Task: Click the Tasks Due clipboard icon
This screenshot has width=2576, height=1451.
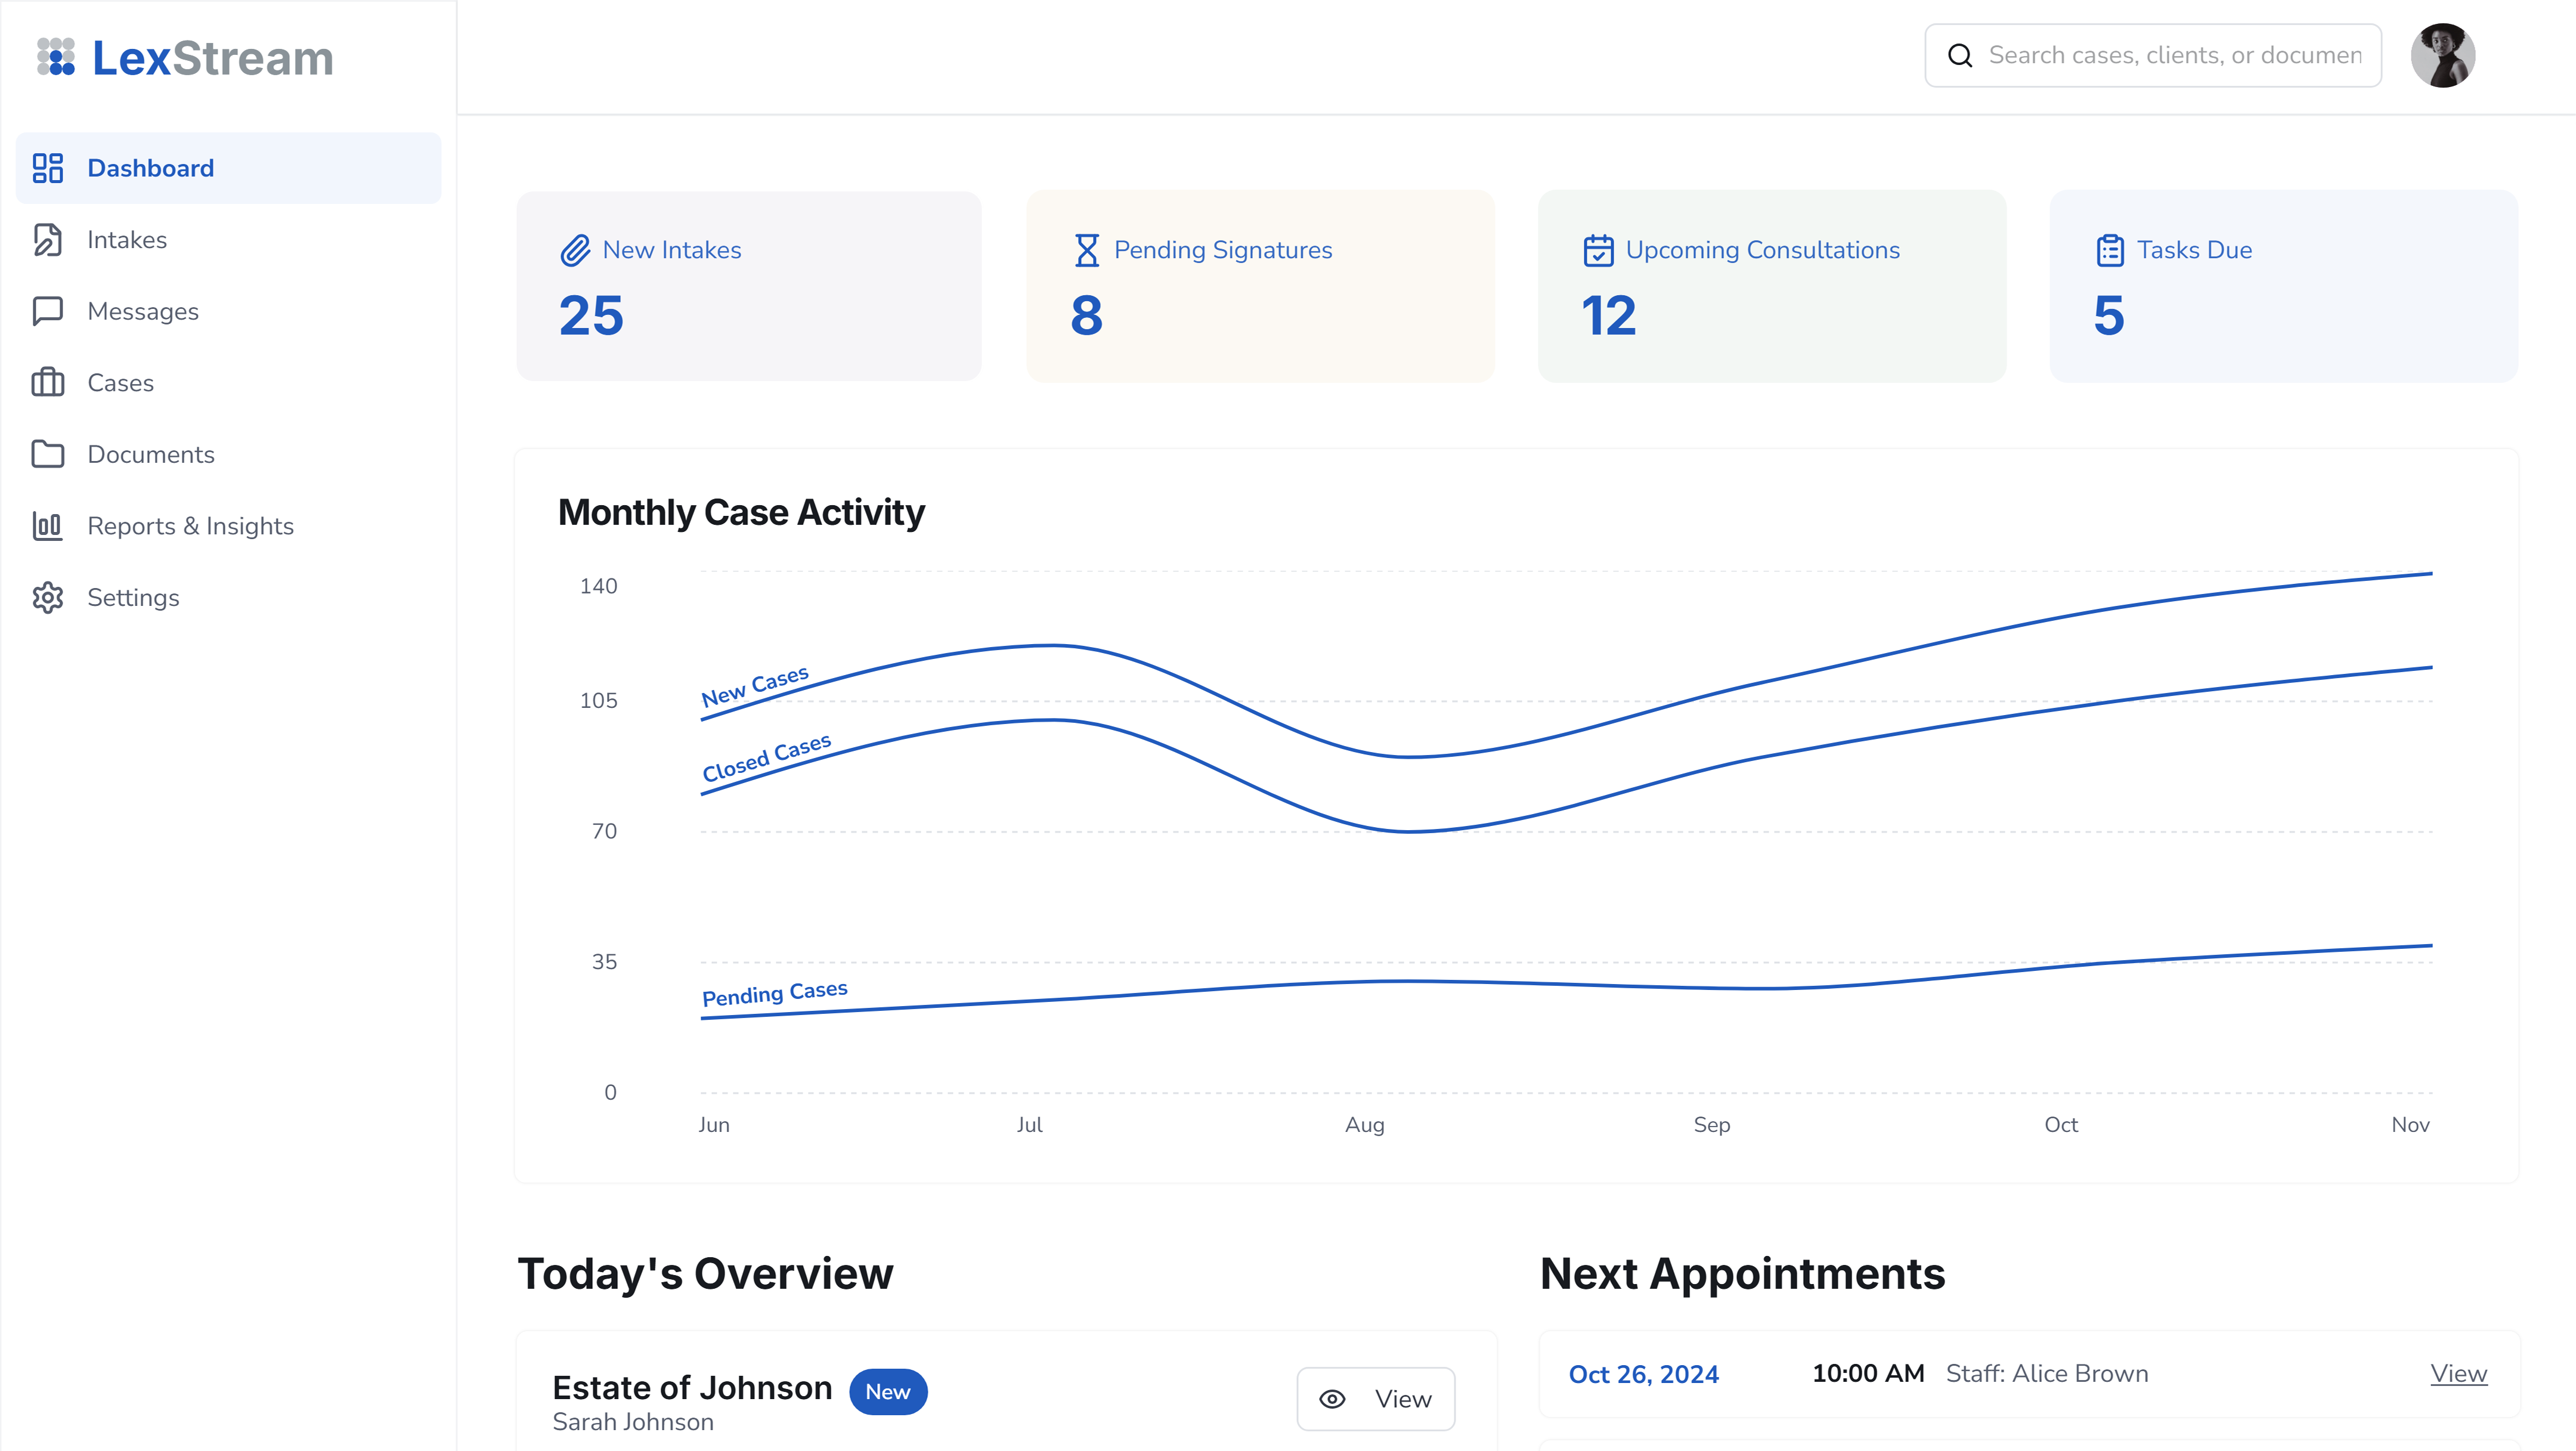Action: 2110,250
